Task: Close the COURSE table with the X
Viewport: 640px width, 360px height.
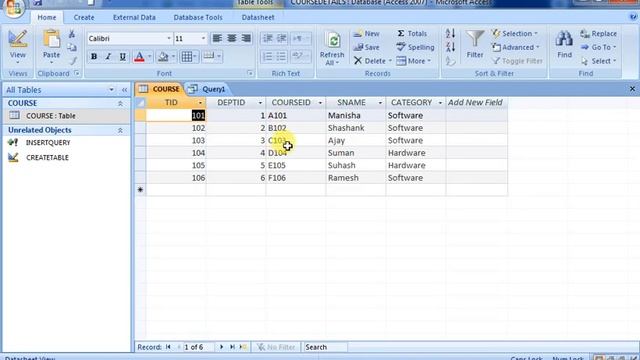Action: pos(632,89)
